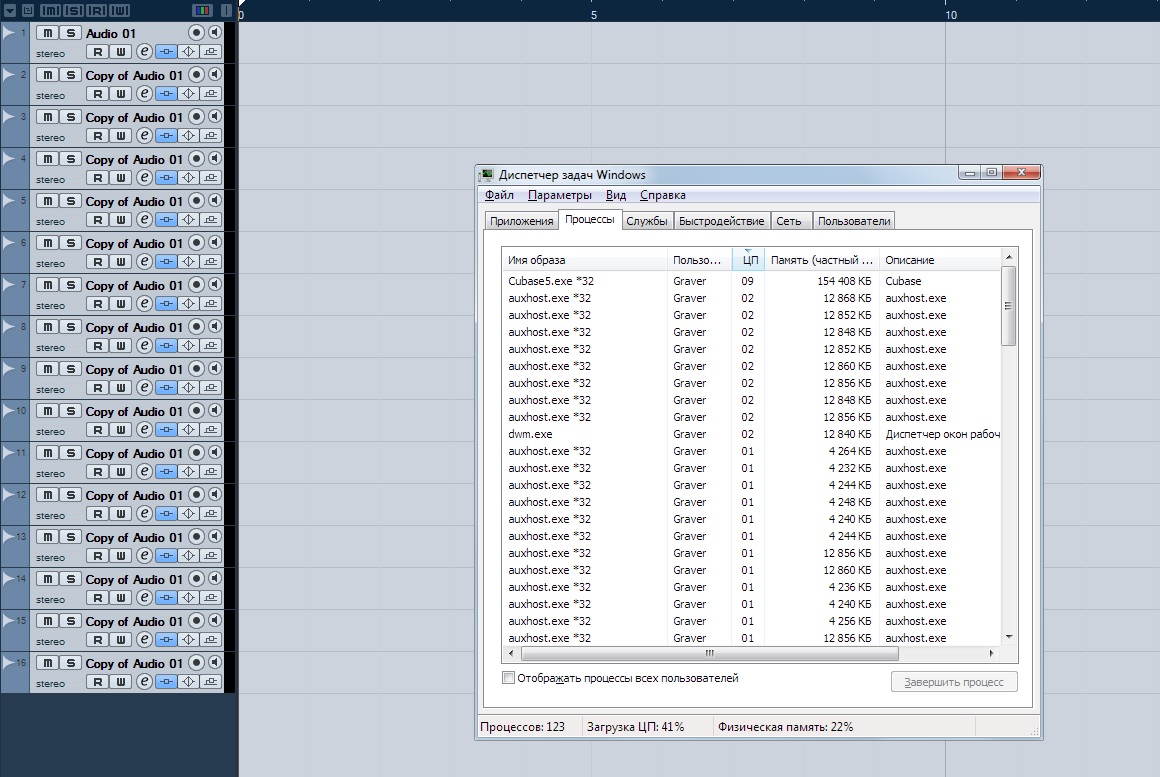This screenshot has height=777, width=1160.
Task: Record-enable track 11 with the circle button
Action: pyautogui.click(x=196, y=453)
